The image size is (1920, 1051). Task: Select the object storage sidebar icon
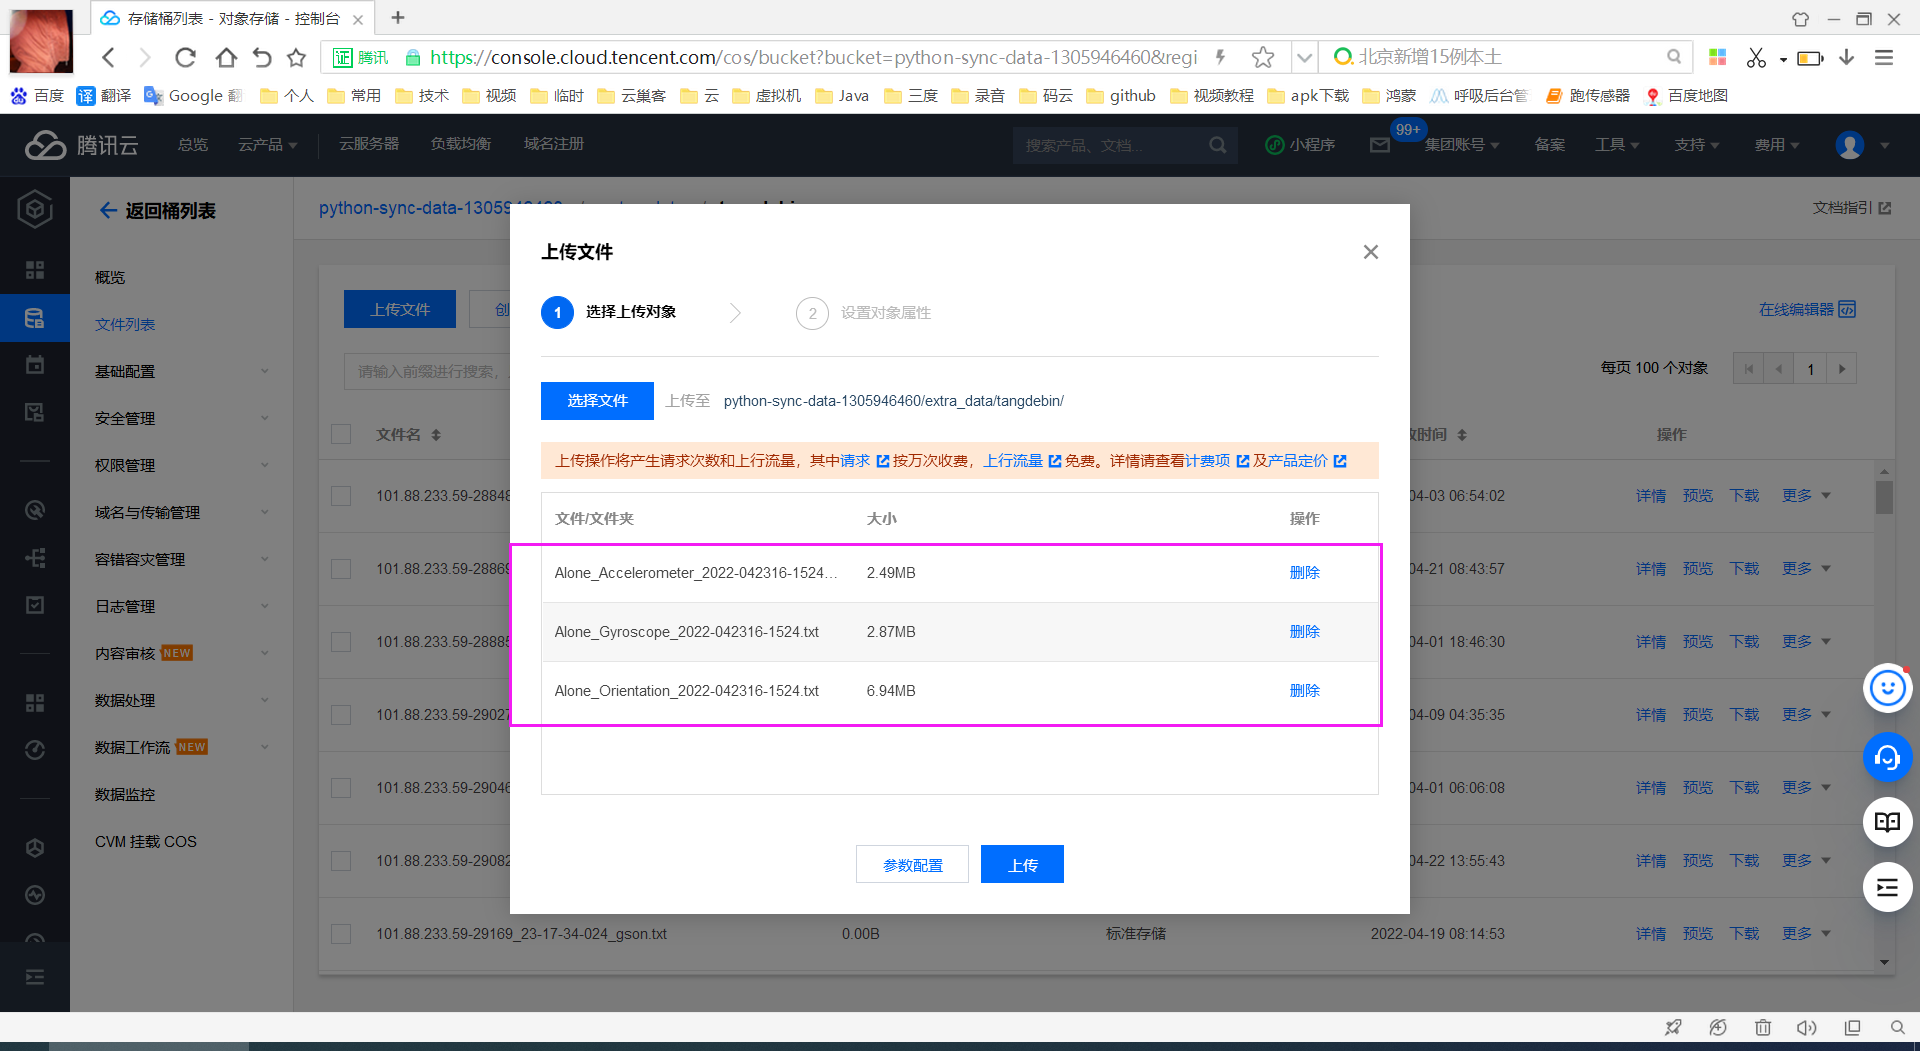(x=35, y=318)
